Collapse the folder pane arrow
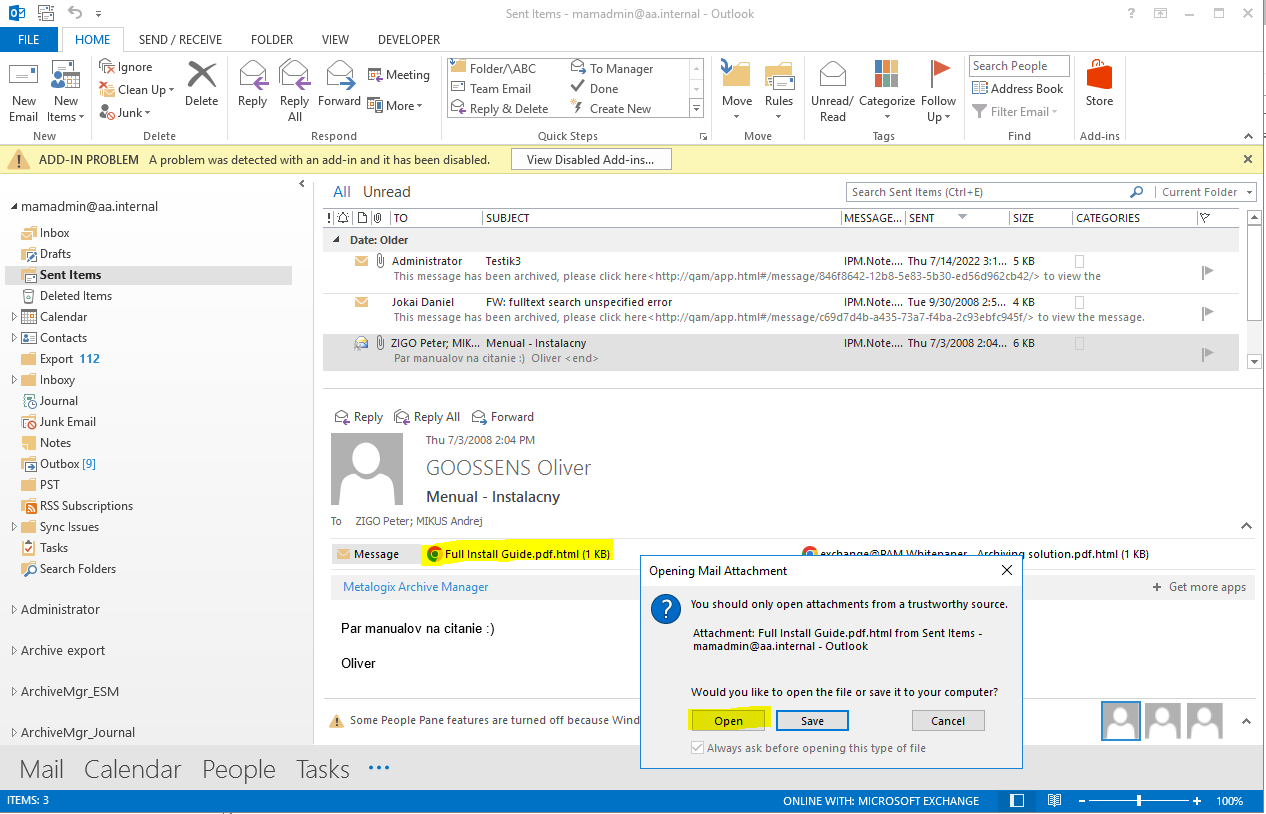Screen dimensions: 1266x814 click(302, 184)
